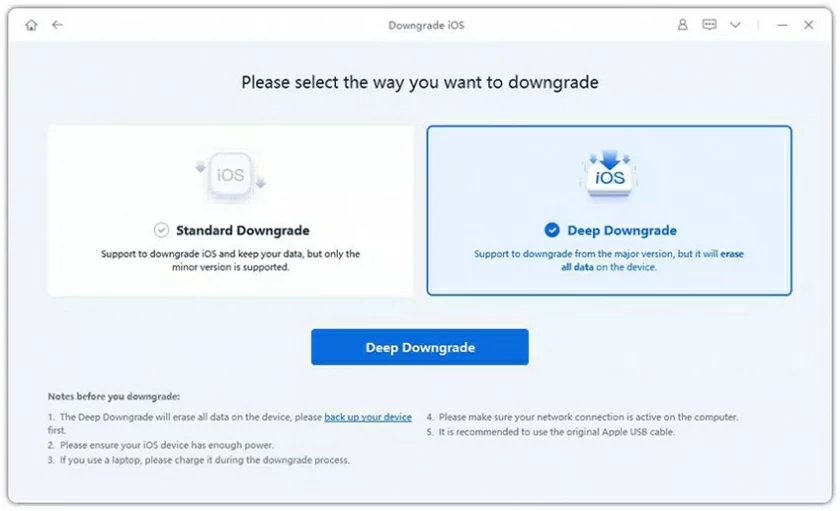Click the erase all data warning text

652,260
